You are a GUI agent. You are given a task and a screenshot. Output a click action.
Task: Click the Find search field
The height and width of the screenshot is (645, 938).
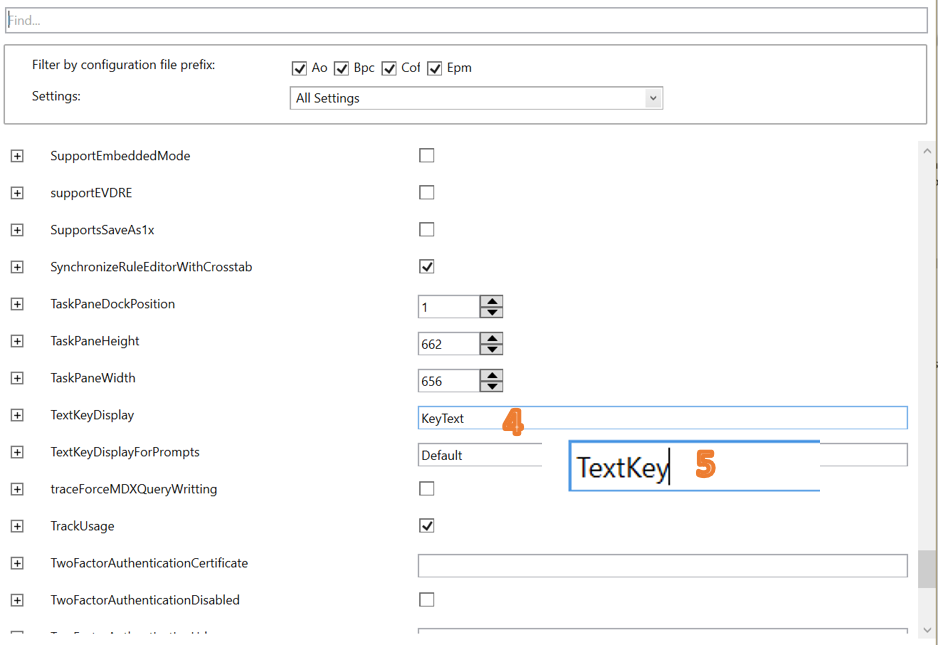tap(467, 20)
